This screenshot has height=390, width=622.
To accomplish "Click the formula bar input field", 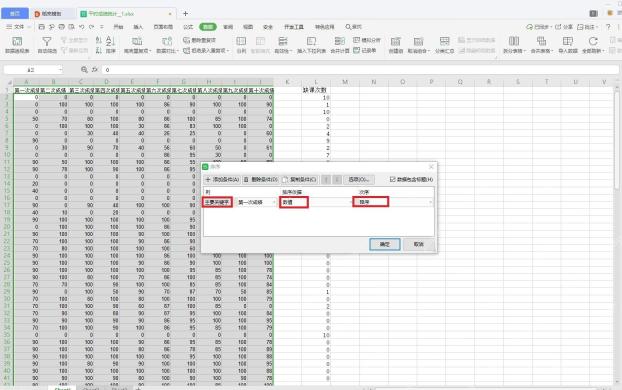I will (360, 70).
